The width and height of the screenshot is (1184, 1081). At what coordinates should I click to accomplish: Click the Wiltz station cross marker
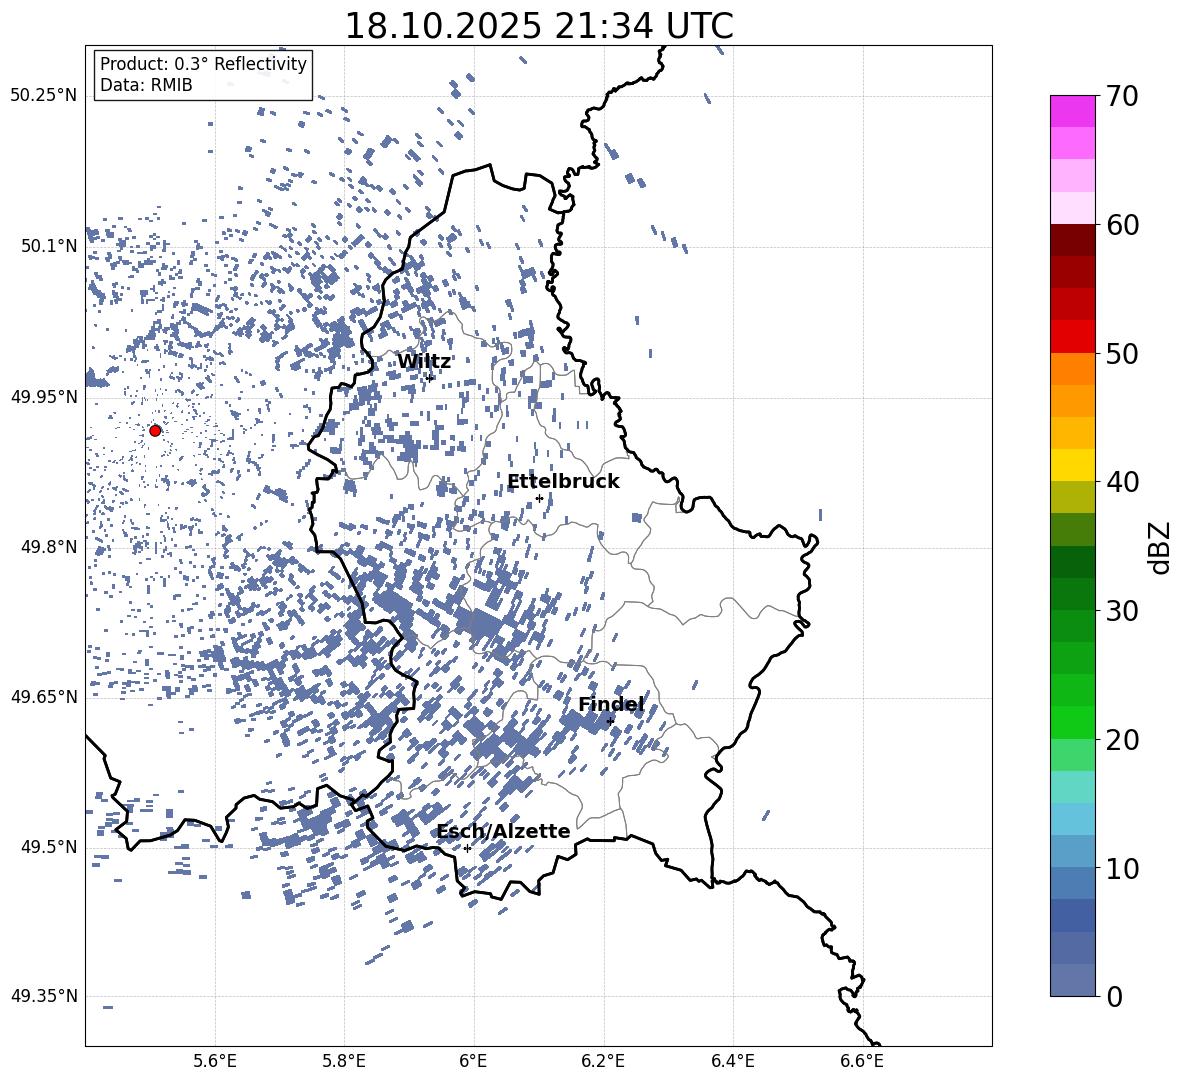click(x=430, y=378)
